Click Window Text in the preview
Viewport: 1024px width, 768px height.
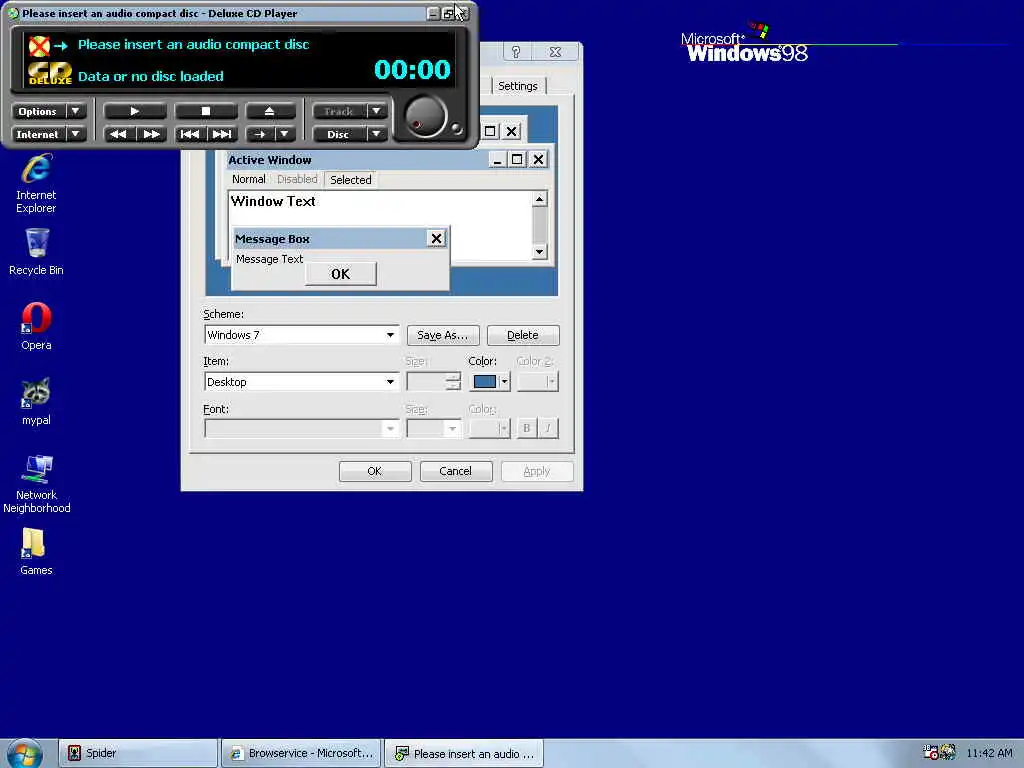(x=273, y=201)
